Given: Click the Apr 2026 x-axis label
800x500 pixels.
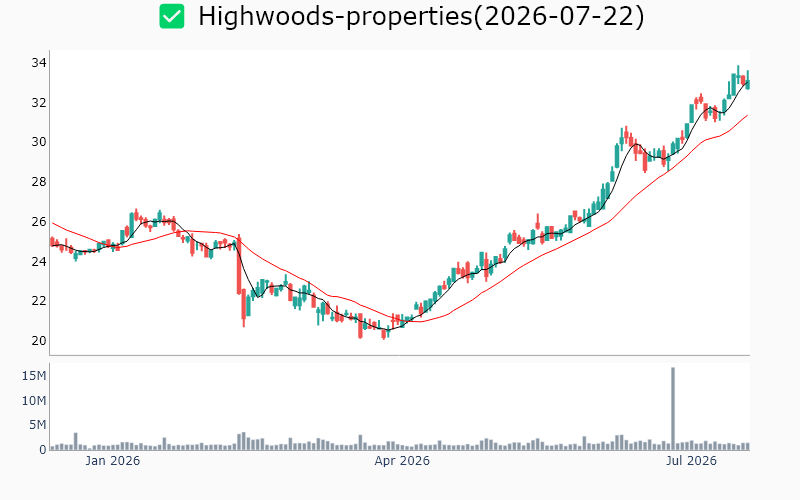Looking at the screenshot, I should (x=402, y=461).
